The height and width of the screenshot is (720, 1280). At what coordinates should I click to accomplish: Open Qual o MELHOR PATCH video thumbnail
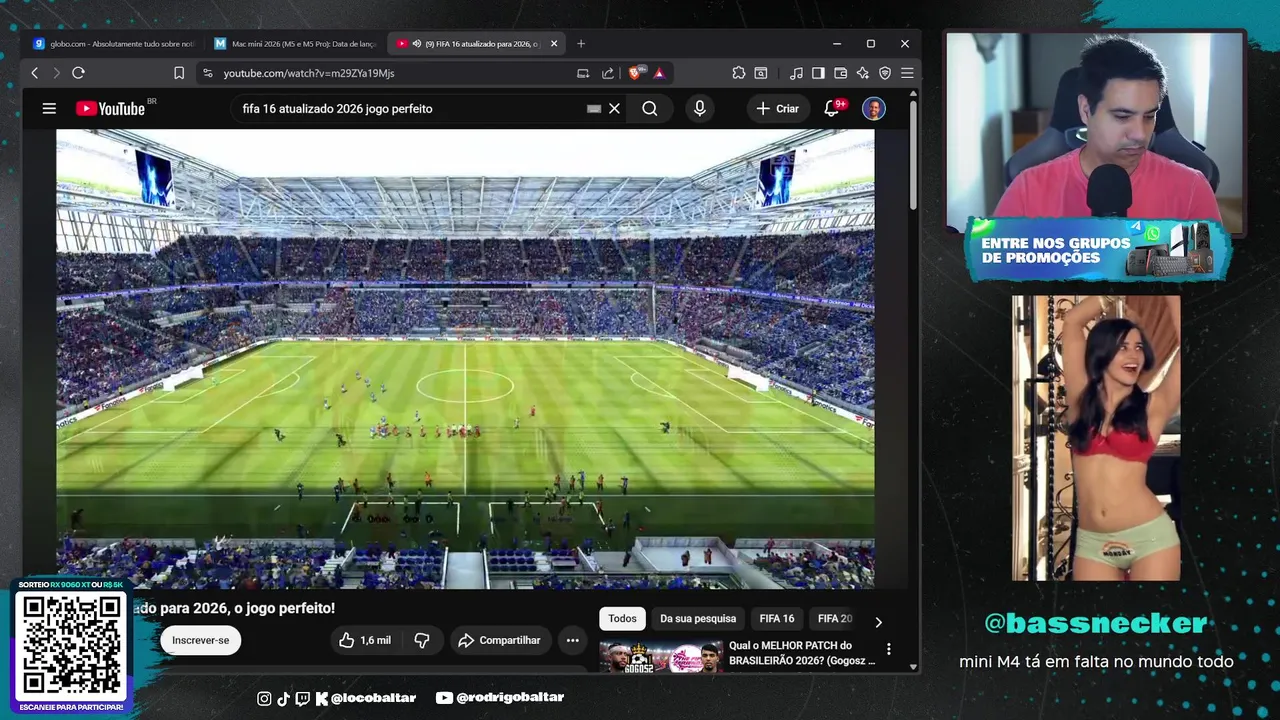[x=661, y=656]
